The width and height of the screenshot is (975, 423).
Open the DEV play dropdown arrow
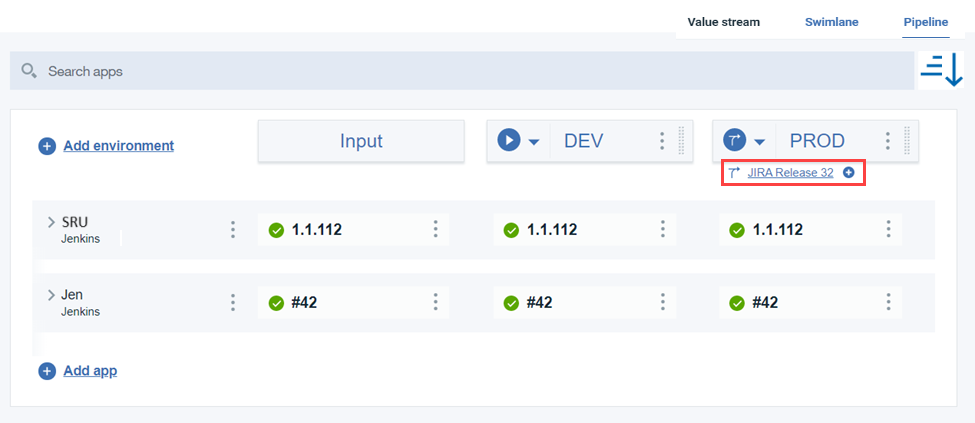534,142
